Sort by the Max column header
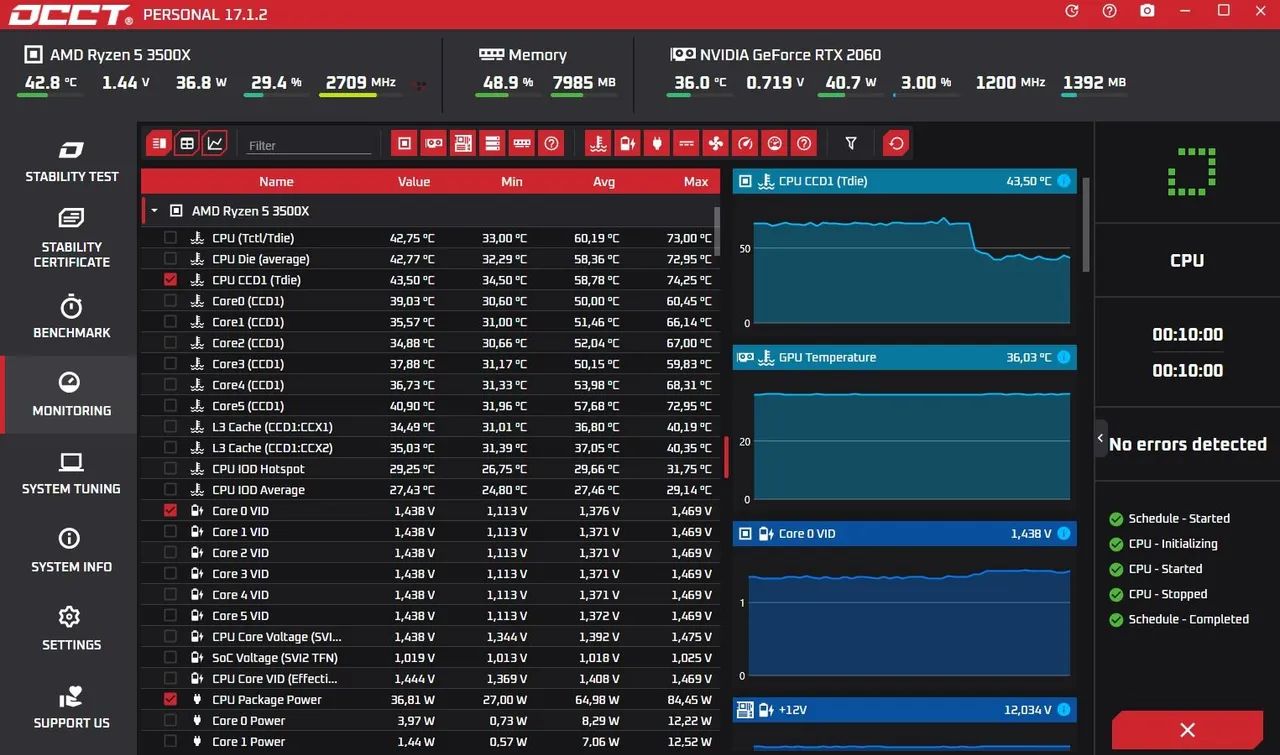This screenshot has width=1280, height=755. pyautogui.click(x=696, y=181)
